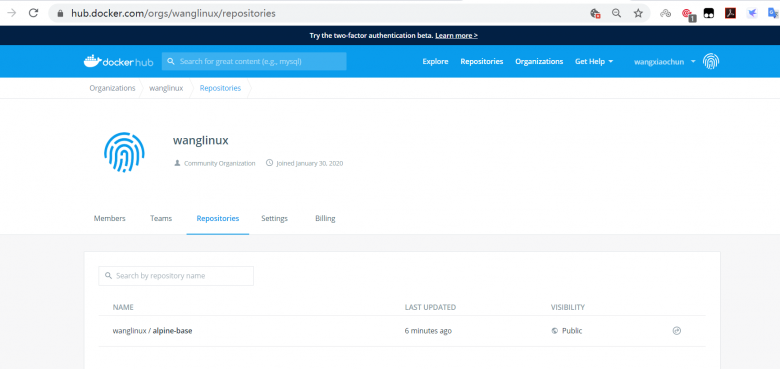This screenshot has width=780, height=369.
Task: Click the LAST UPDATED column header
Action: click(x=430, y=307)
